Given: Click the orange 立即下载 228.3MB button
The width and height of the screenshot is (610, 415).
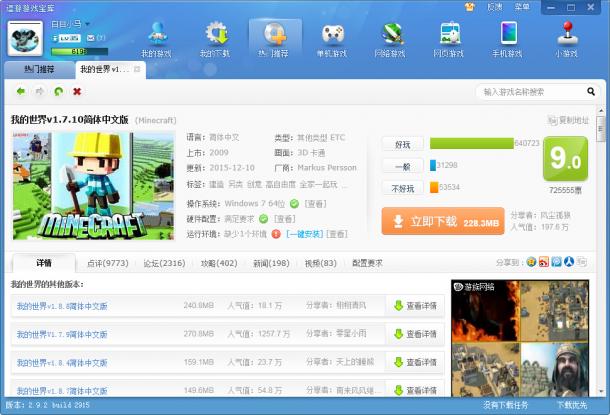Looking at the screenshot, I should (443, 221).
